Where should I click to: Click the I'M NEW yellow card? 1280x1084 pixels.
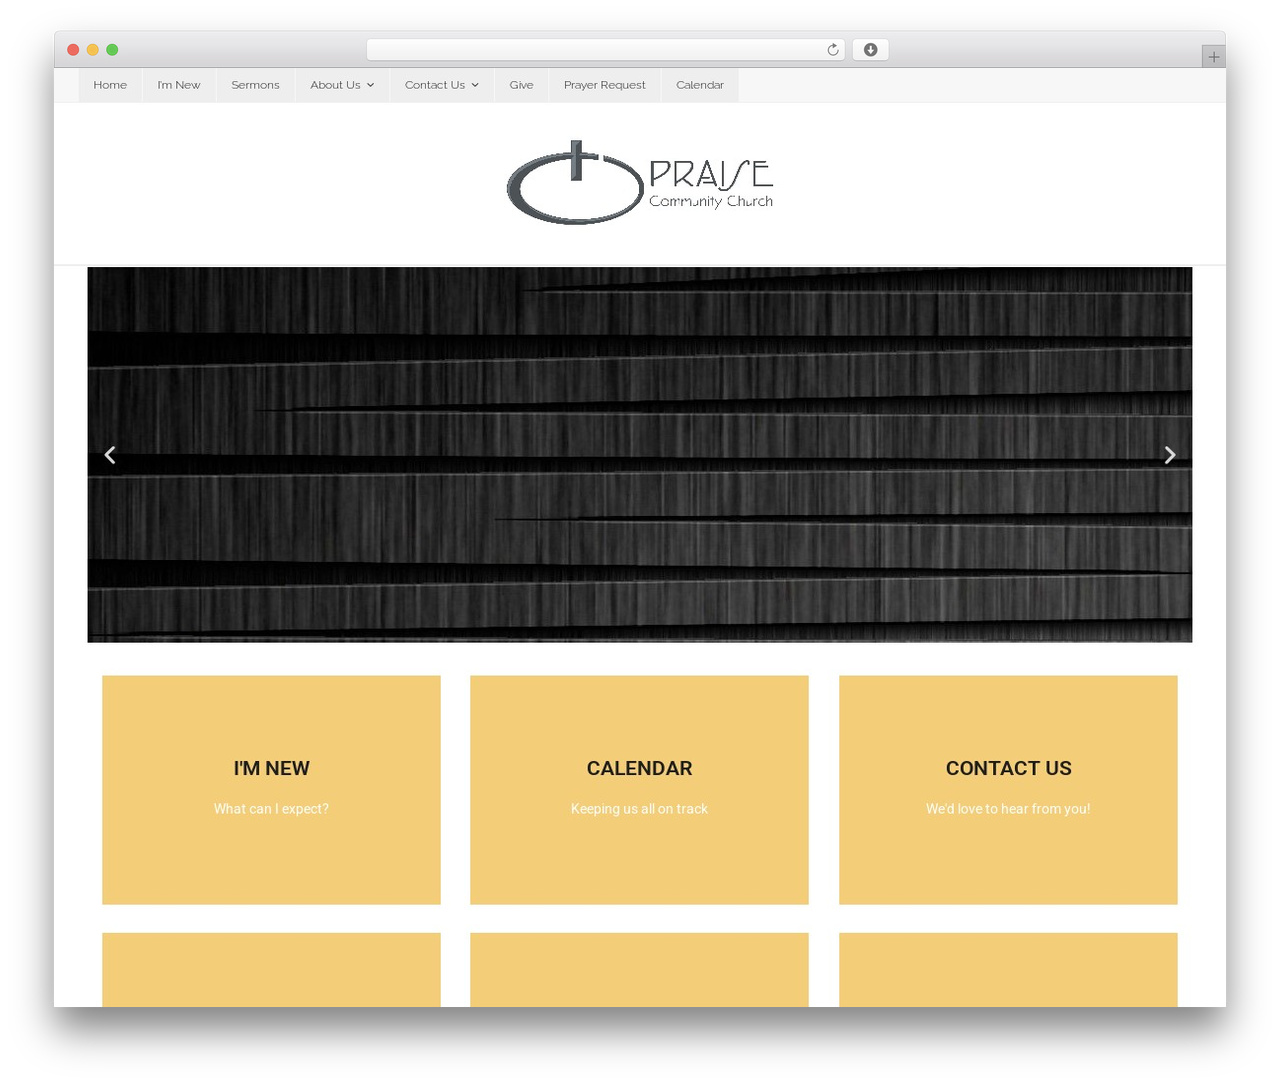coord(271,790)
